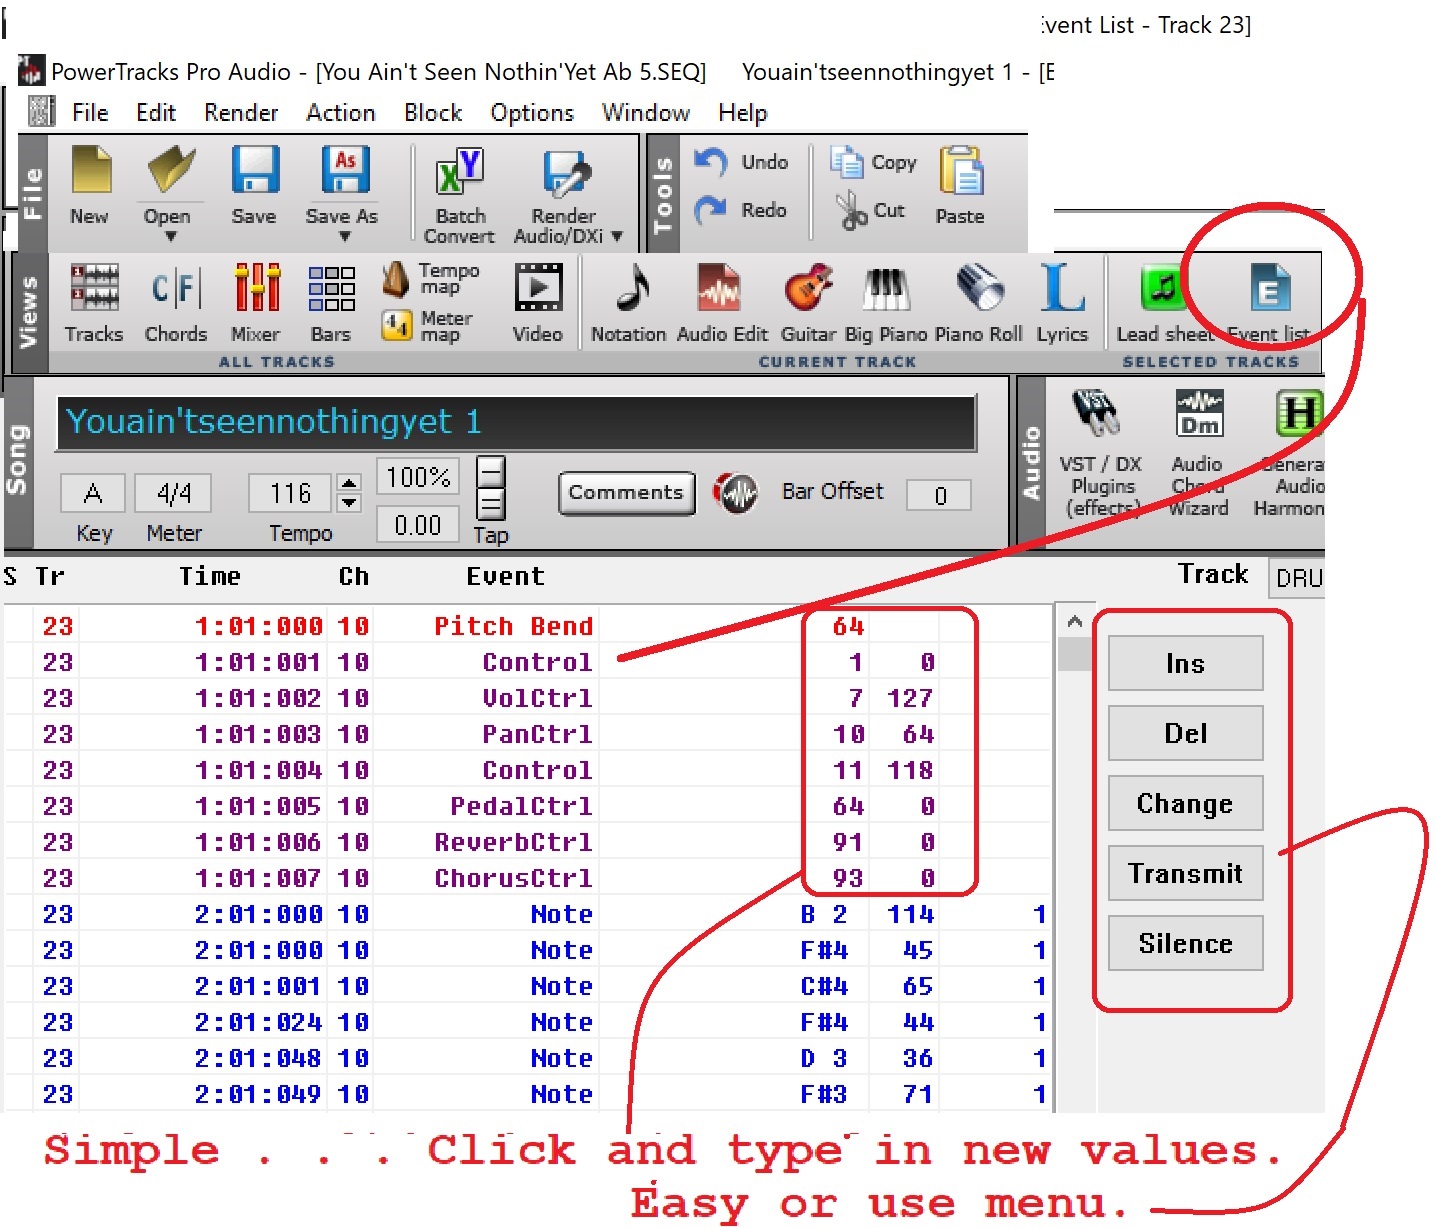Expand the Open dropdown arrow
The height and width of the screenshot is (1228, 1436).
pyautogui.click(x=169, y=237)
